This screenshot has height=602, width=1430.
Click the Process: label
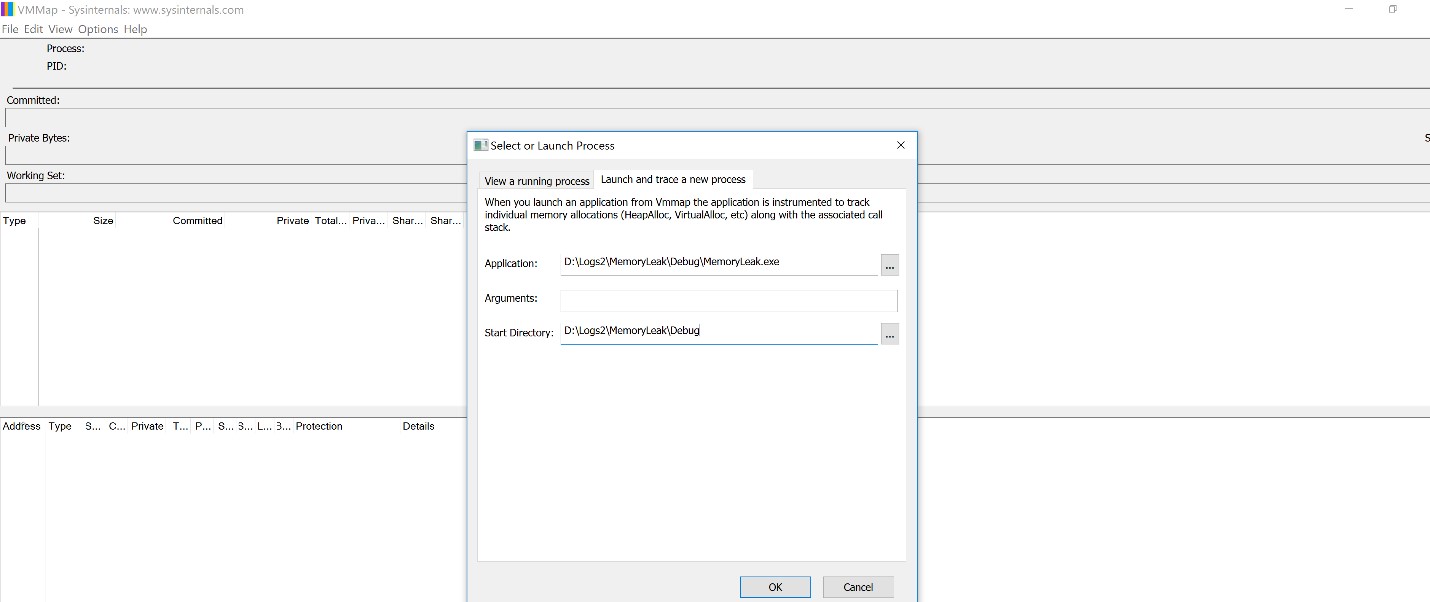click(x=66, y=48)
